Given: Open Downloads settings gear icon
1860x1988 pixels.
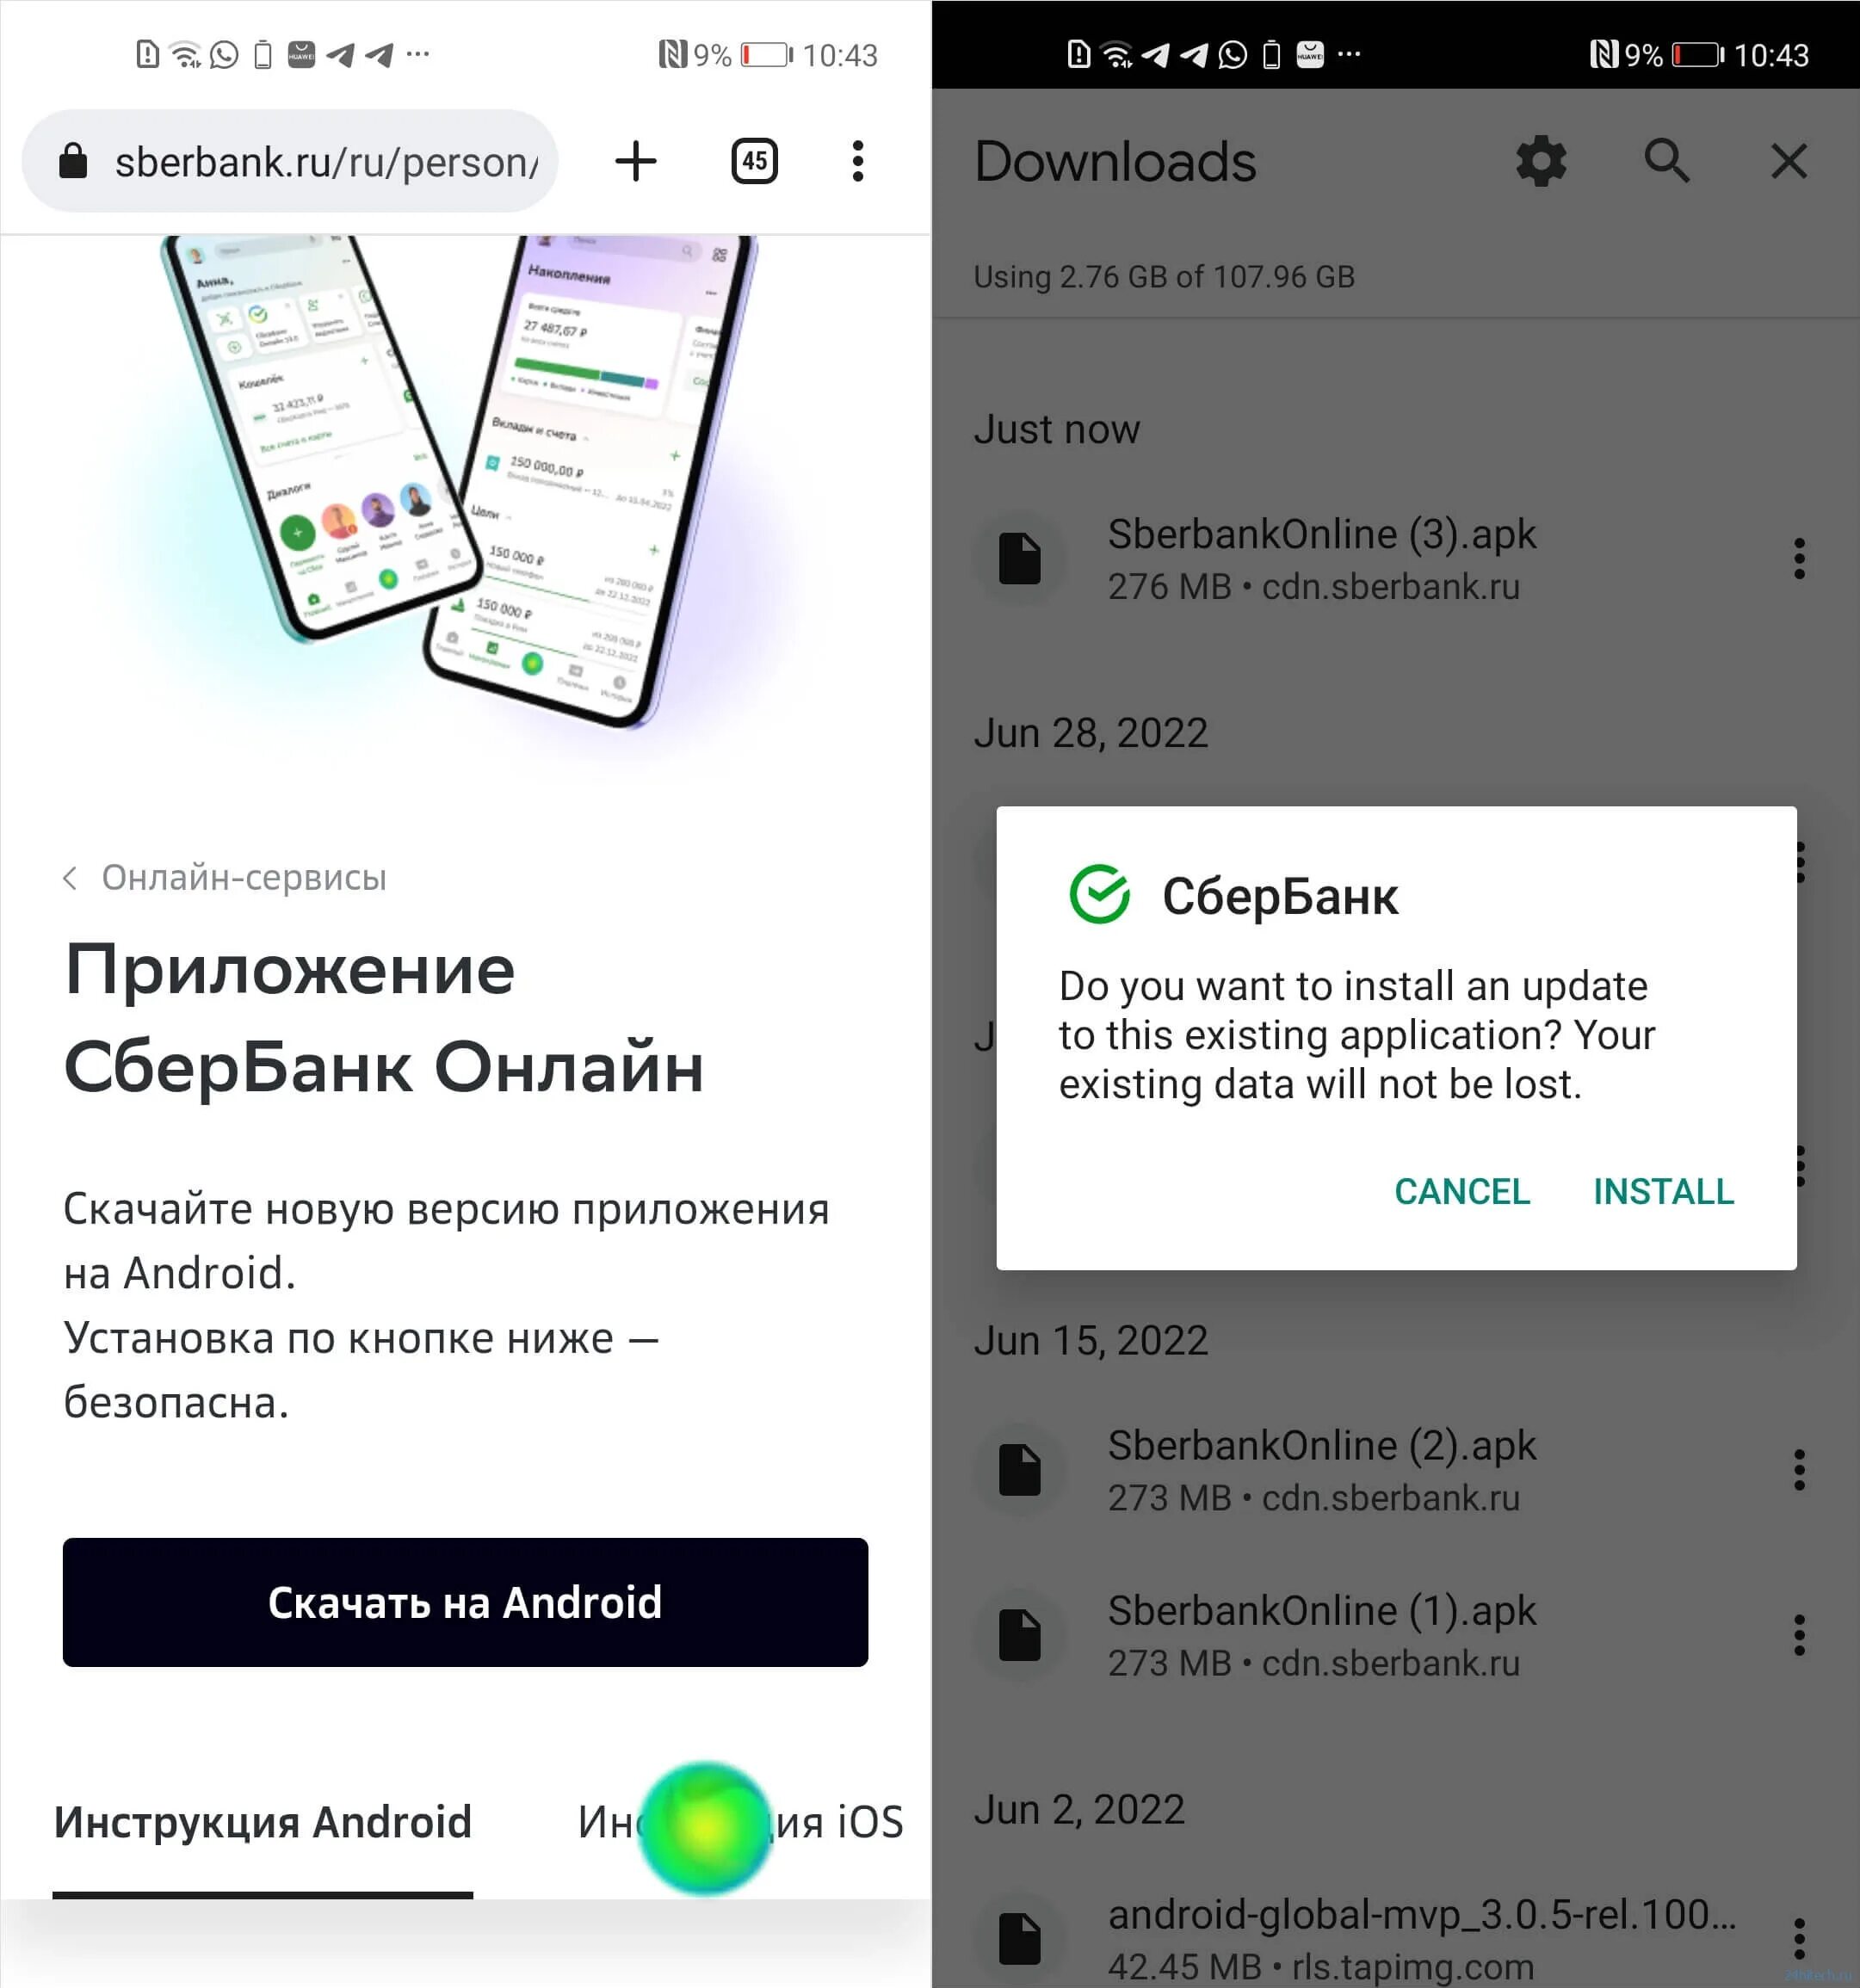Looking at the screenshot, I should pyautogui.click(x=1543, y=161).
